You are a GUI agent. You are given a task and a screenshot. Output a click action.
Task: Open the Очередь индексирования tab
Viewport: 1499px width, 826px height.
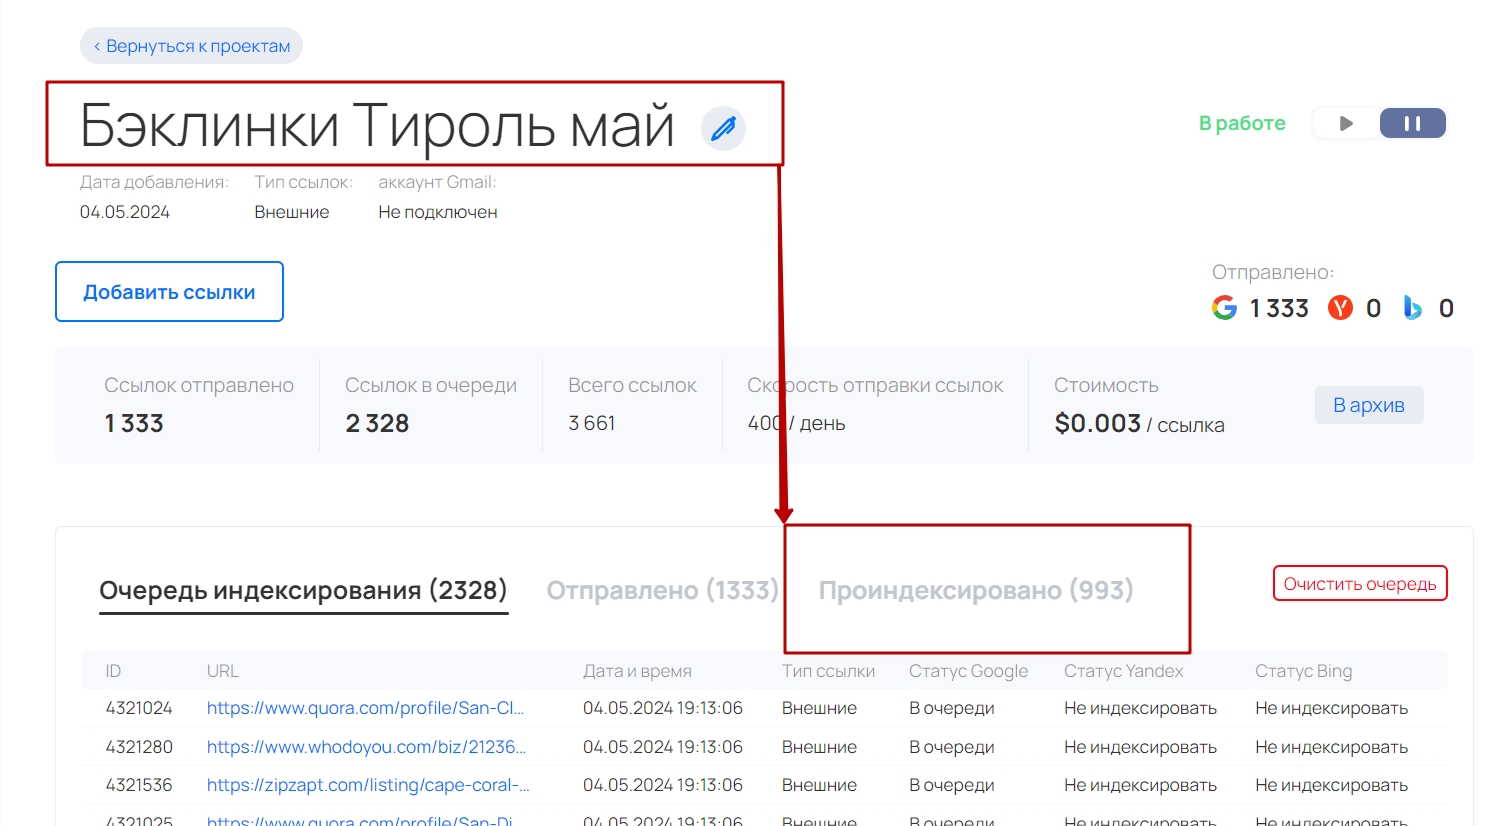tap(303, 590)
